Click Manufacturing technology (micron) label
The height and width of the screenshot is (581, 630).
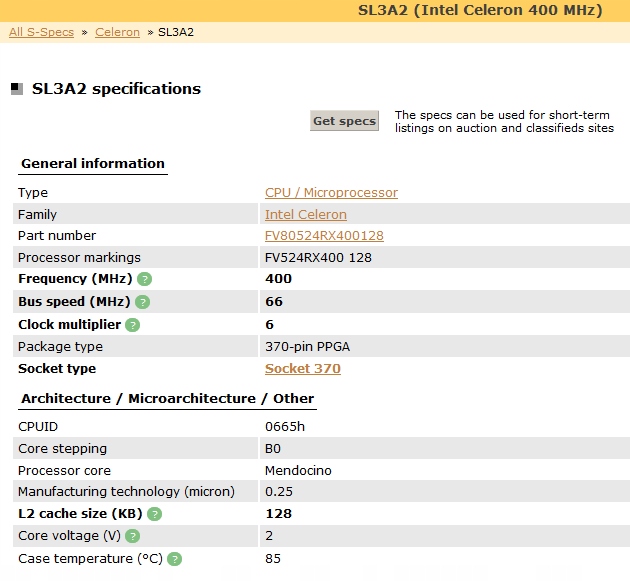(x=126, y=492)
